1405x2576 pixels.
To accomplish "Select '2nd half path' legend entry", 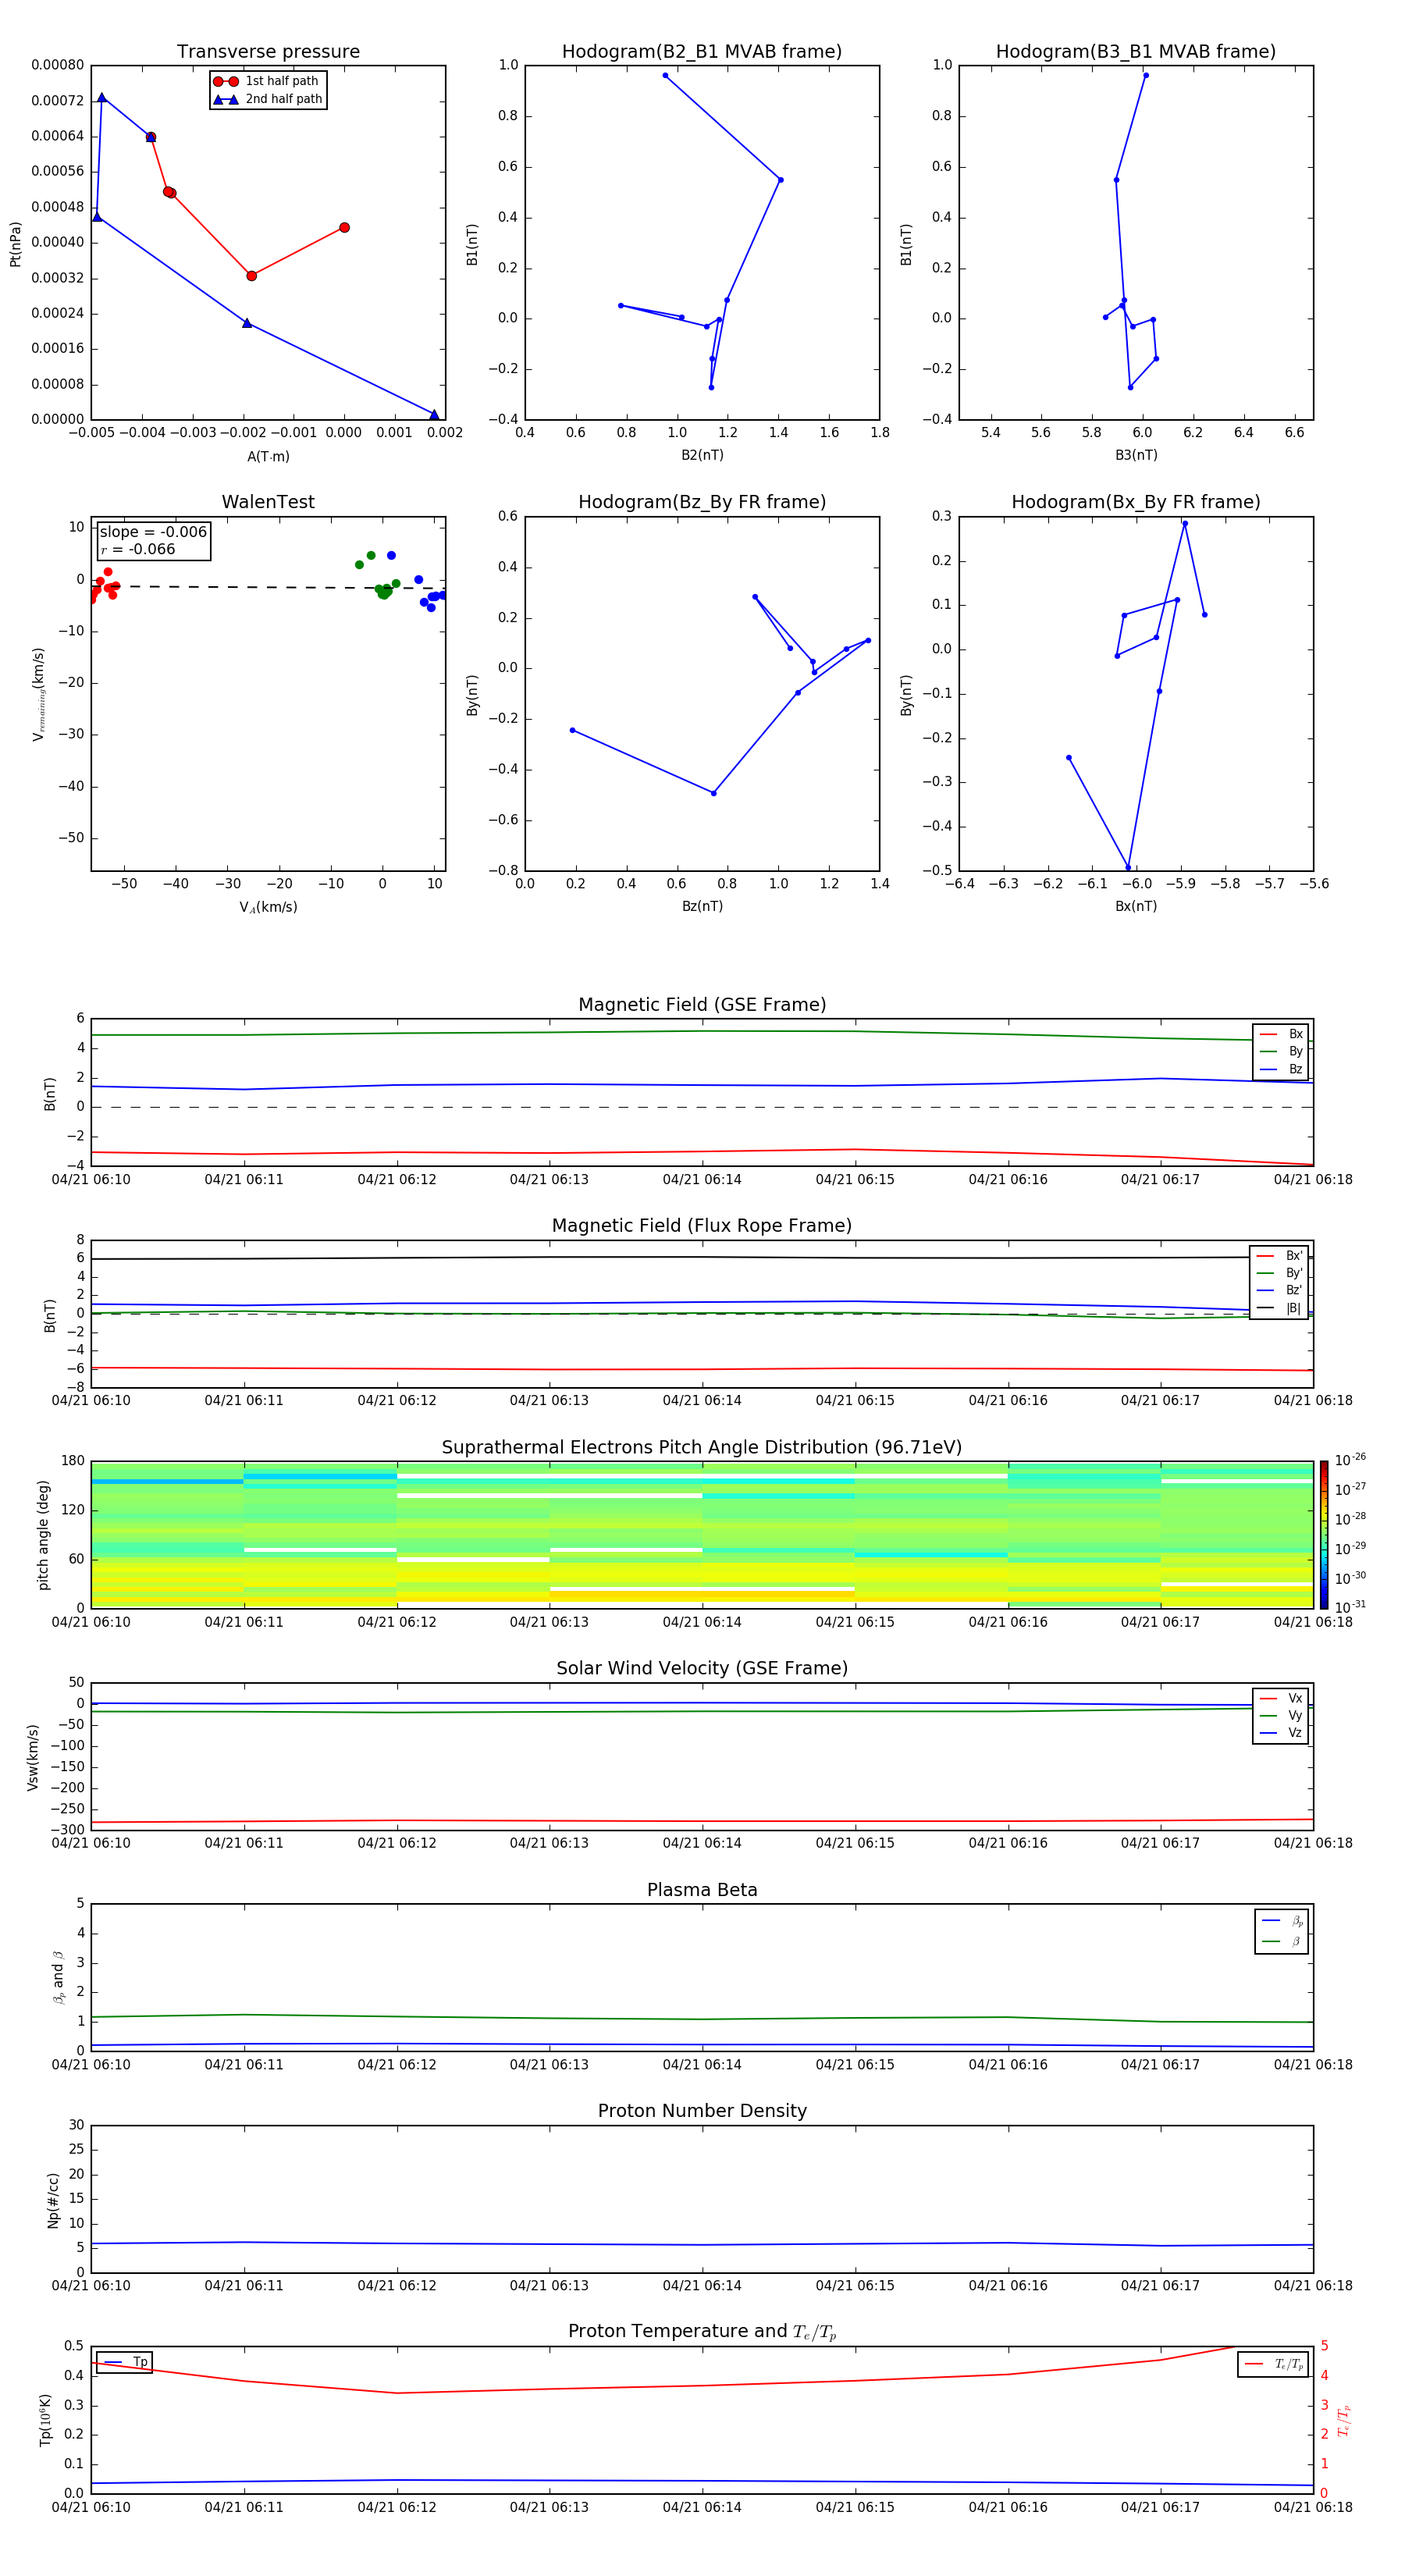I will coord(268,99).
